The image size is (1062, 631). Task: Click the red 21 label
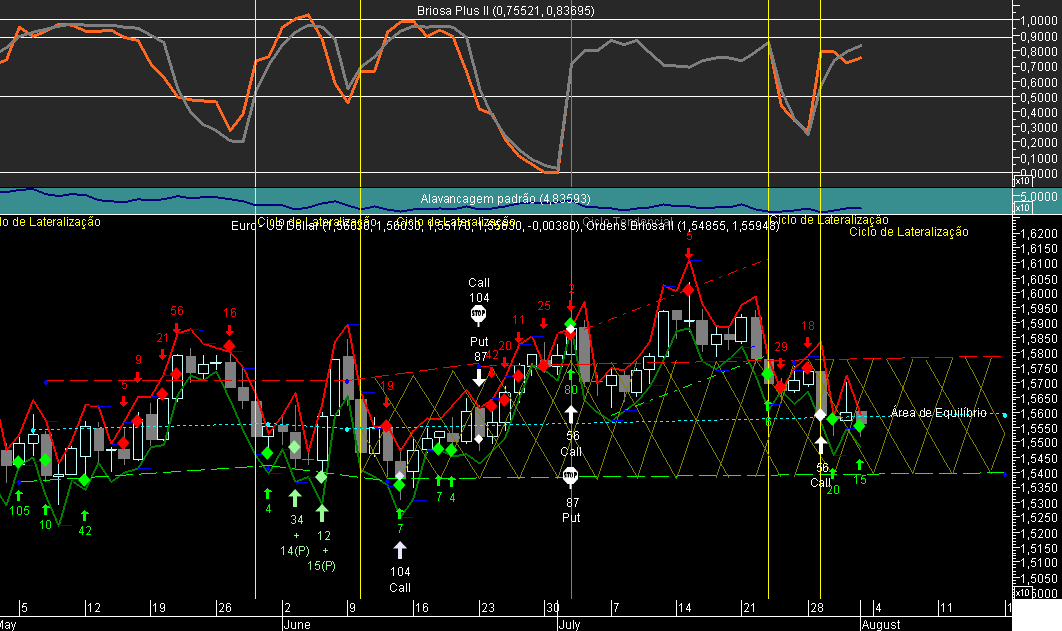click(163, 339)
